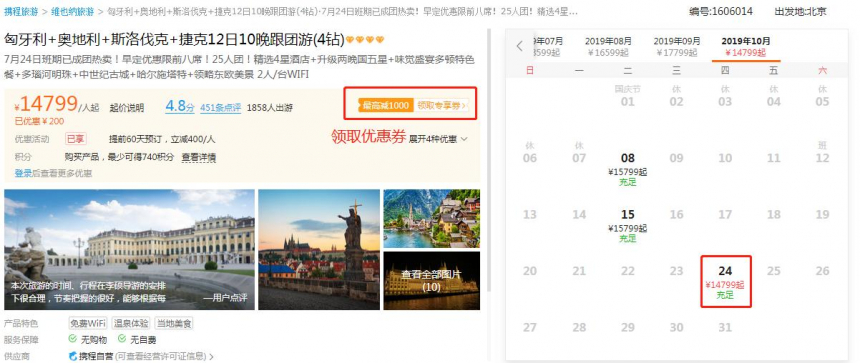
Task: Open the Schönbrunn Palace main photo
Action: [x=129, y=249]
